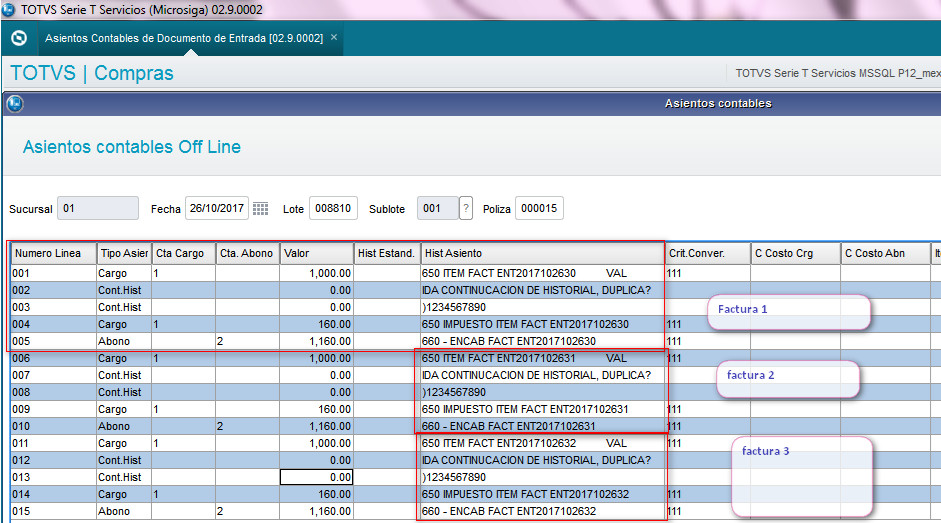Click the Numero Linea column header

(54, 253)
